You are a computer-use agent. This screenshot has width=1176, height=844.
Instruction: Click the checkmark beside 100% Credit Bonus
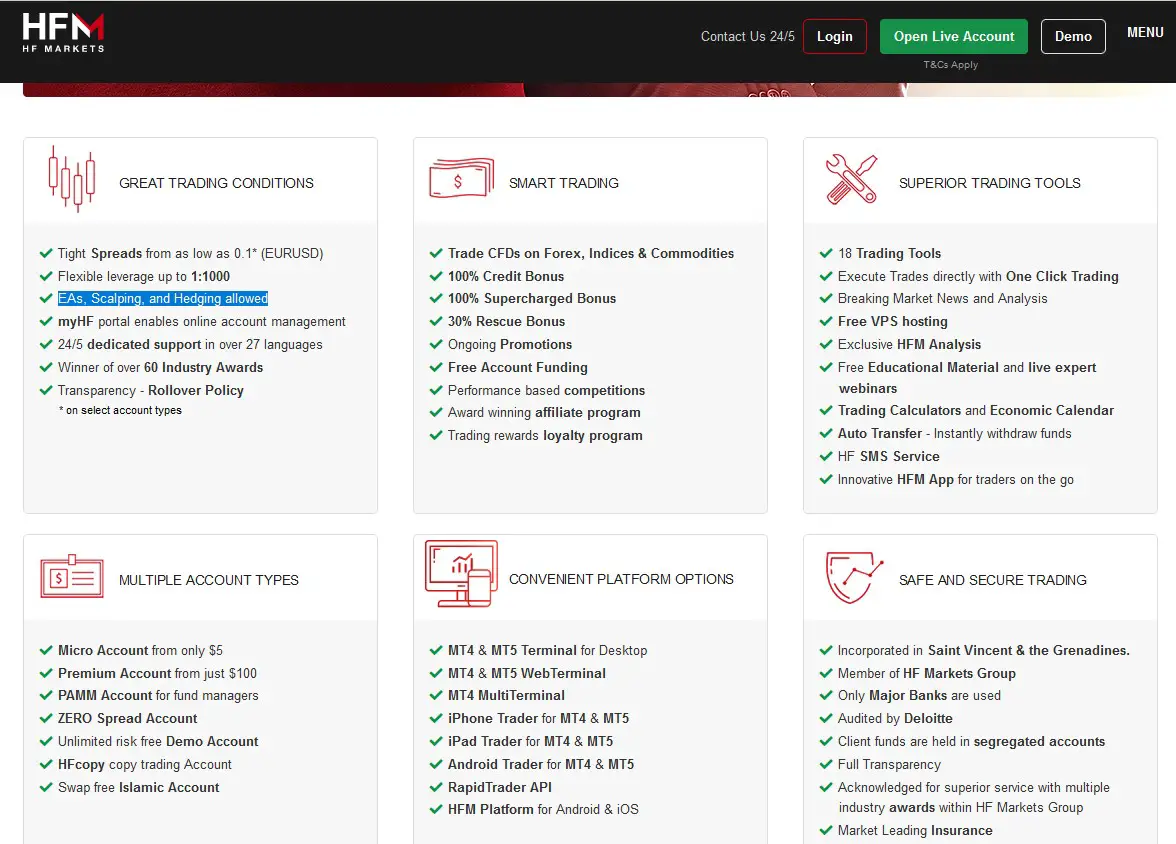coord(436,276)
